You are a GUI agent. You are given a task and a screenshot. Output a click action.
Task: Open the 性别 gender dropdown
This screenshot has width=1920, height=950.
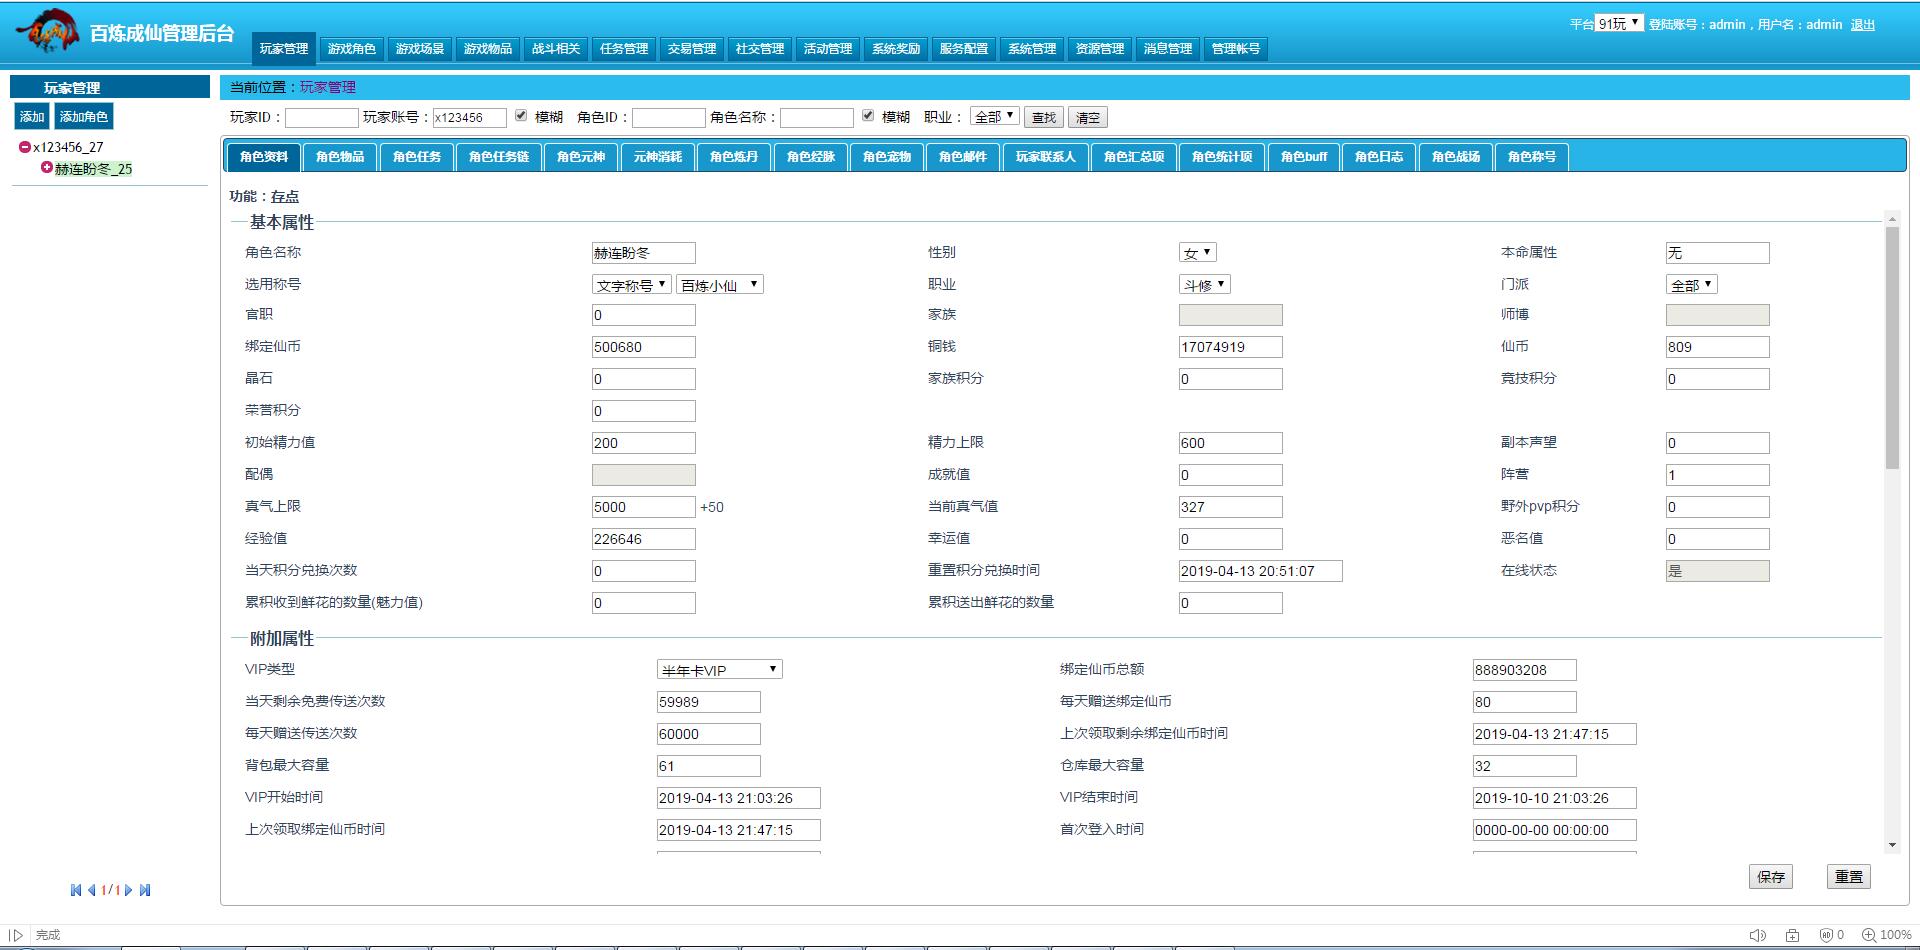coord(1197,253)
